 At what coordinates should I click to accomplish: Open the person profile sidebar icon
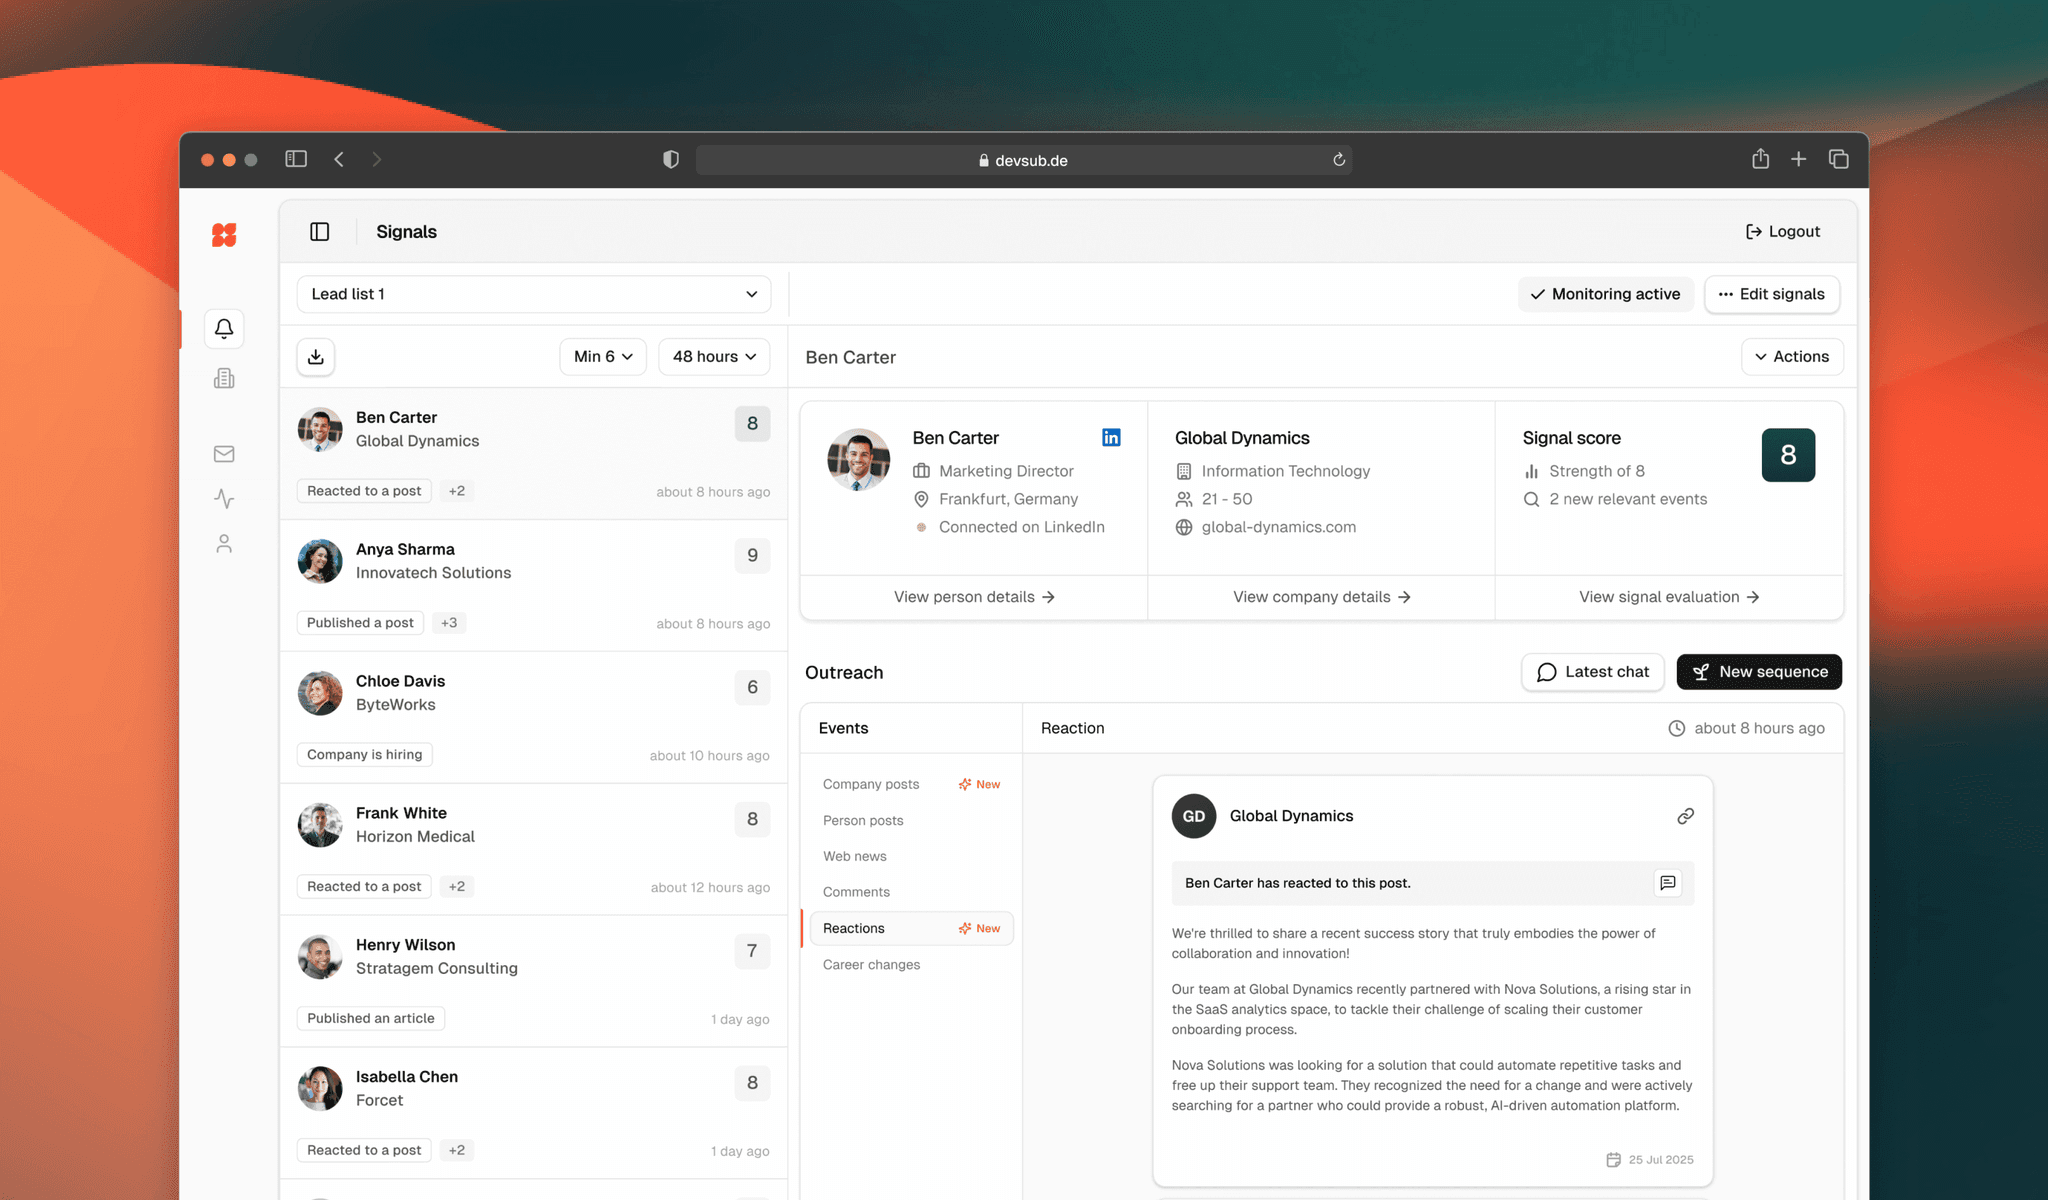click(x=224, y=544)
